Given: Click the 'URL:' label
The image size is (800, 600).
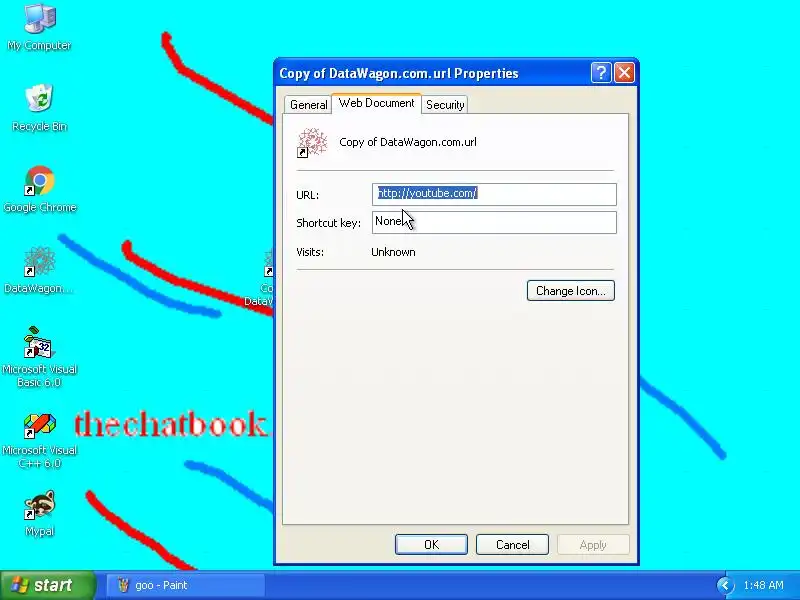Looking at the screenshot, I should click(307, 195).
